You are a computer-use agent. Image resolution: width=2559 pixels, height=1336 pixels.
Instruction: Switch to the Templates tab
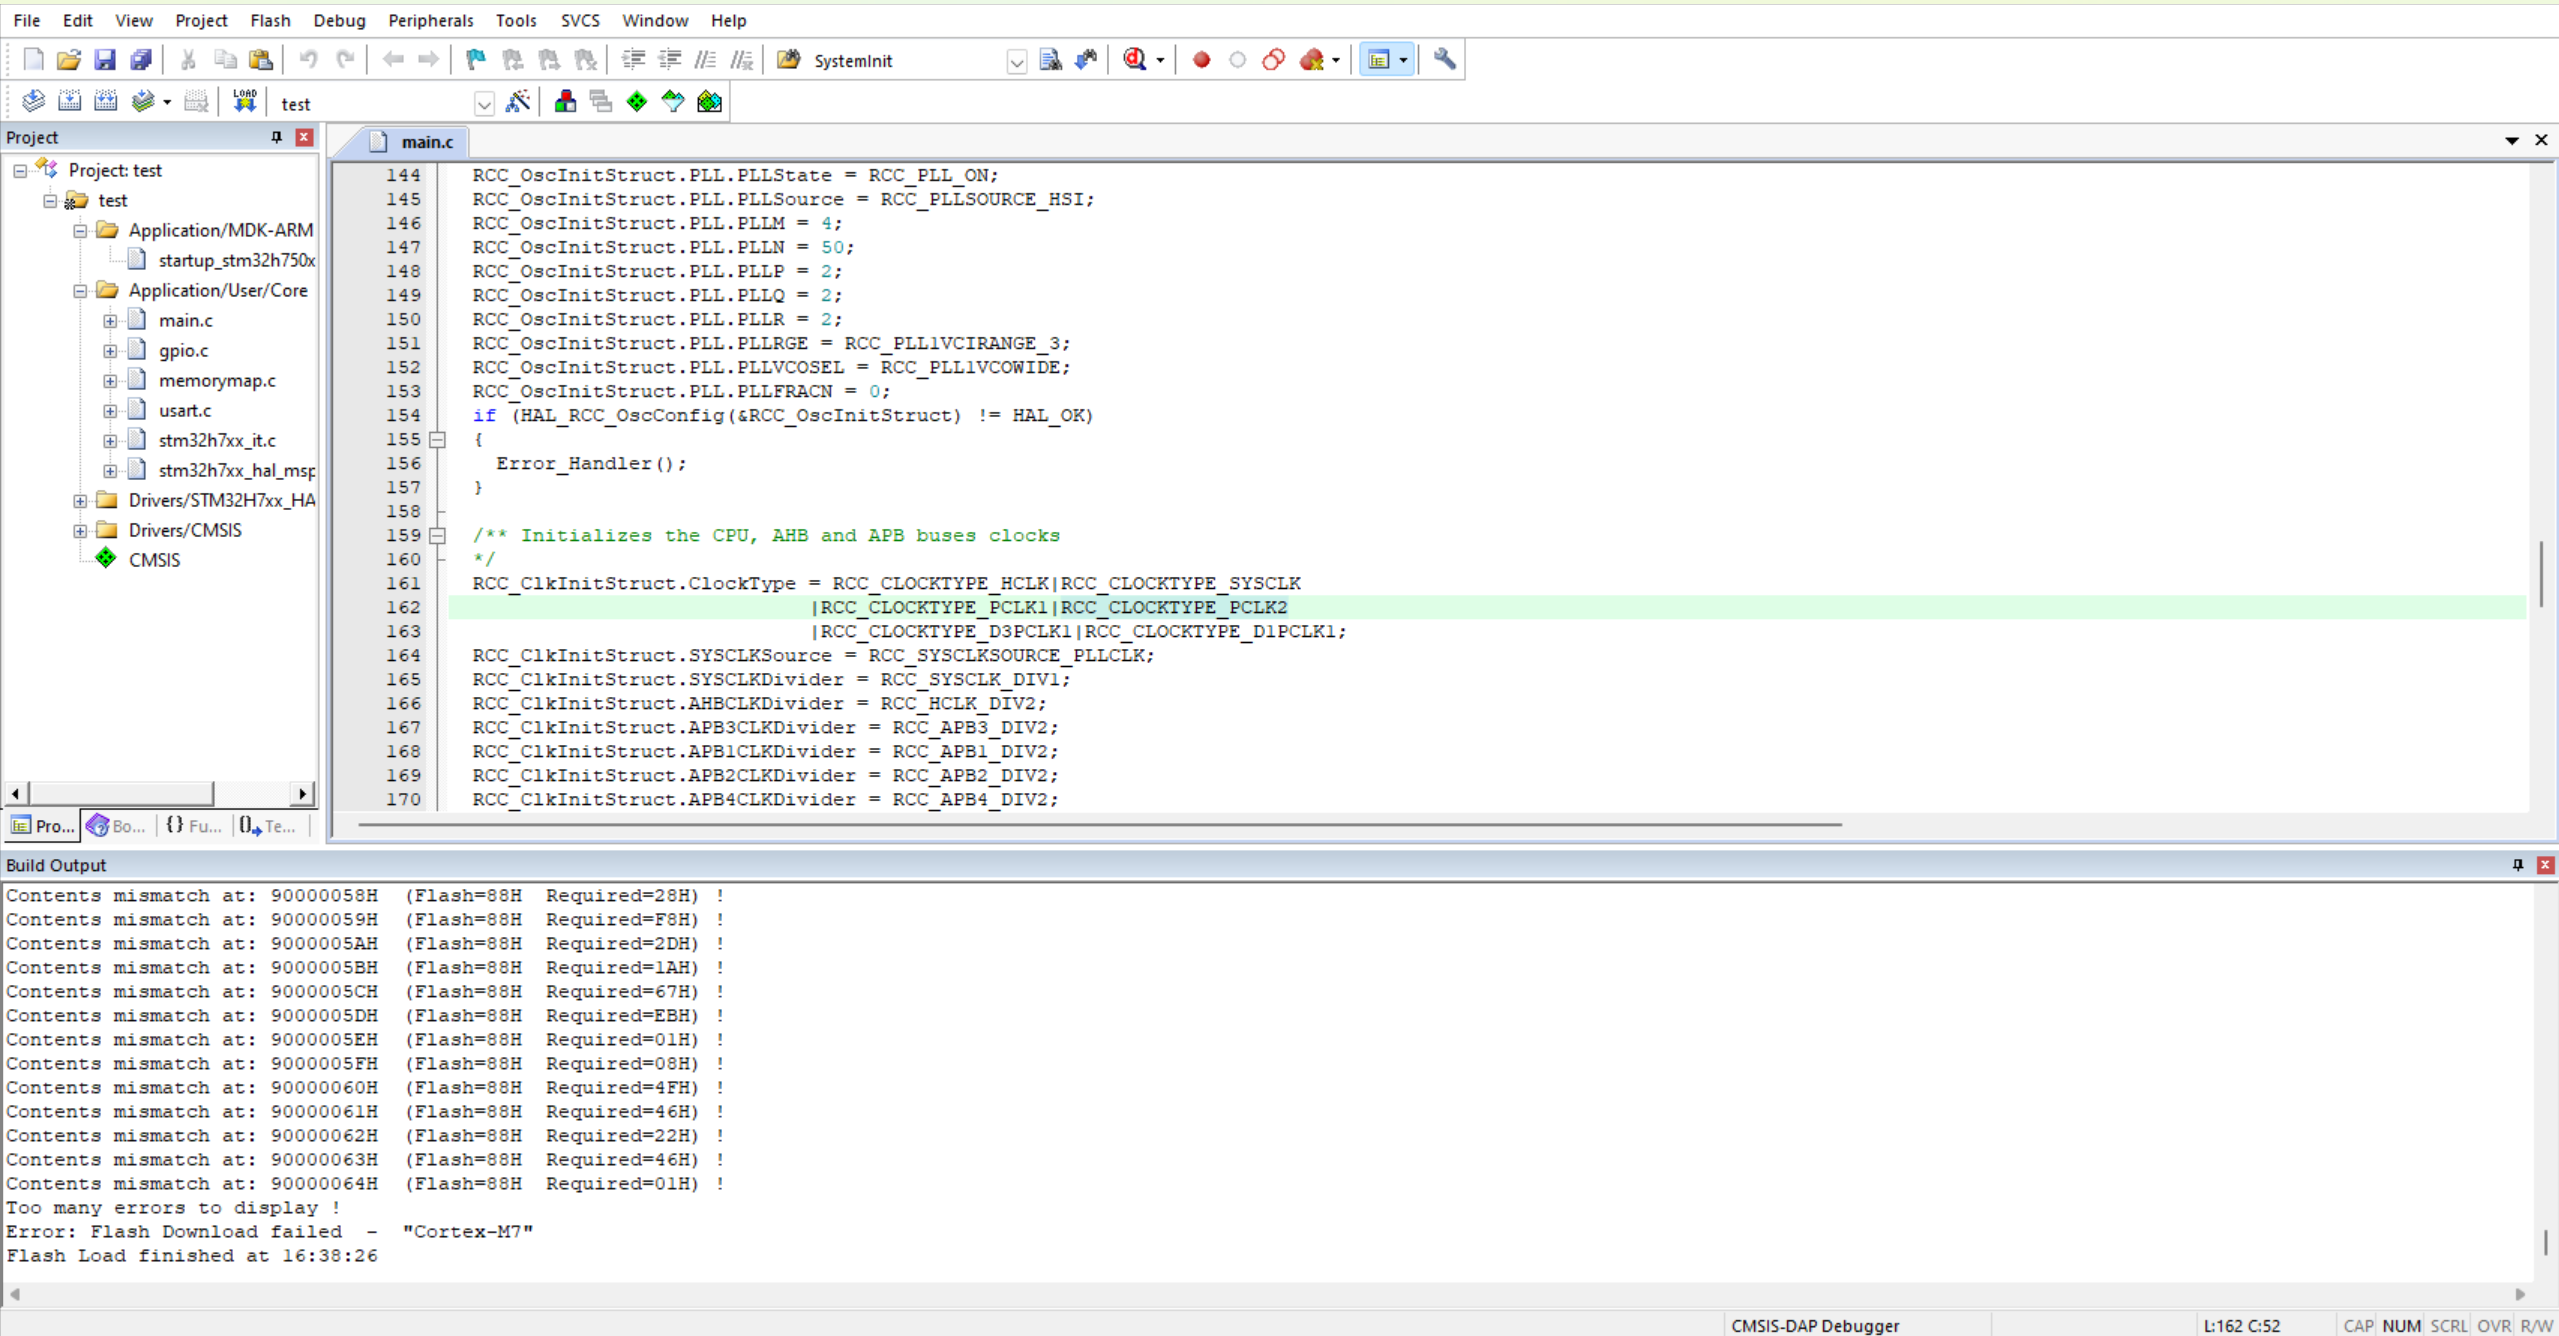point(268,826)
